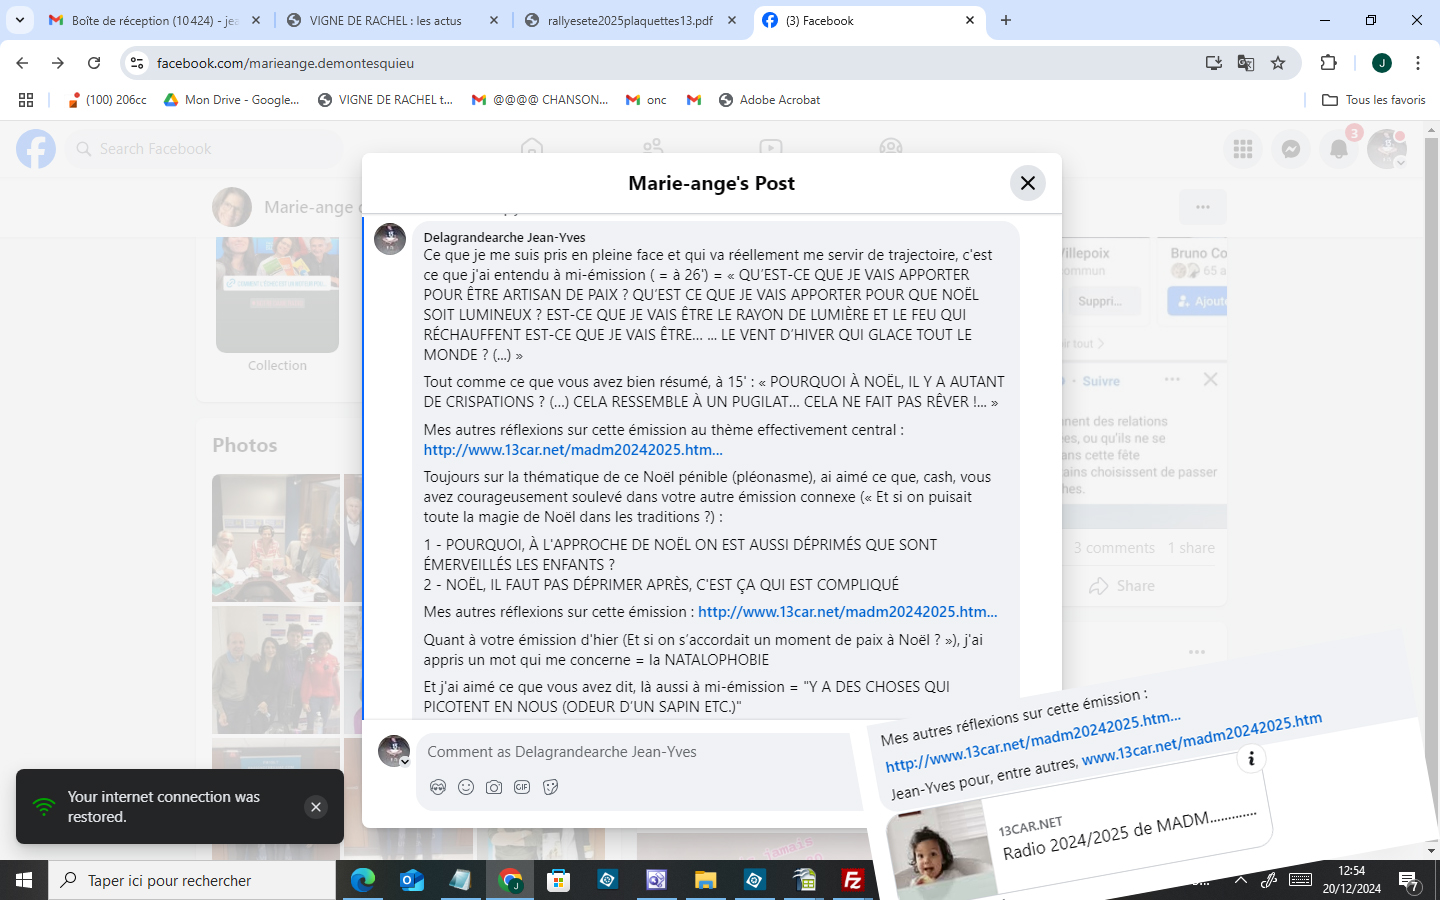Open Chrome three-dot menu
This screenshot has height=900, width=1440.
[1418, 63]
